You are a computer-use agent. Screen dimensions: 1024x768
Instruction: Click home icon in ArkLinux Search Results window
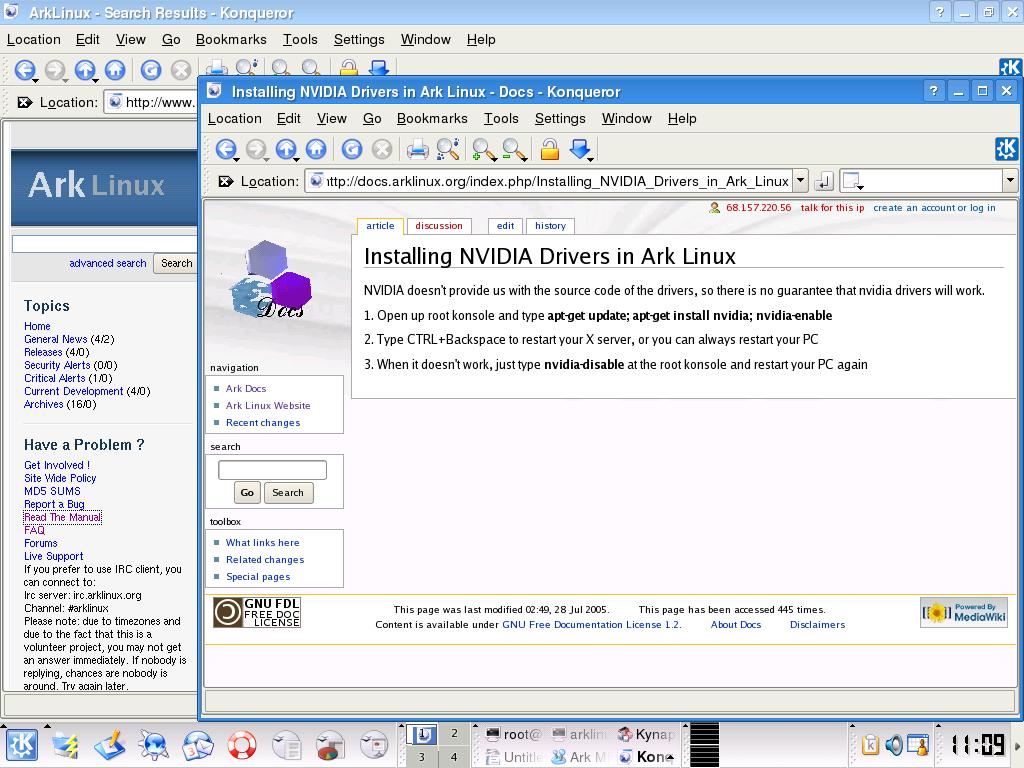coord(115,70)
